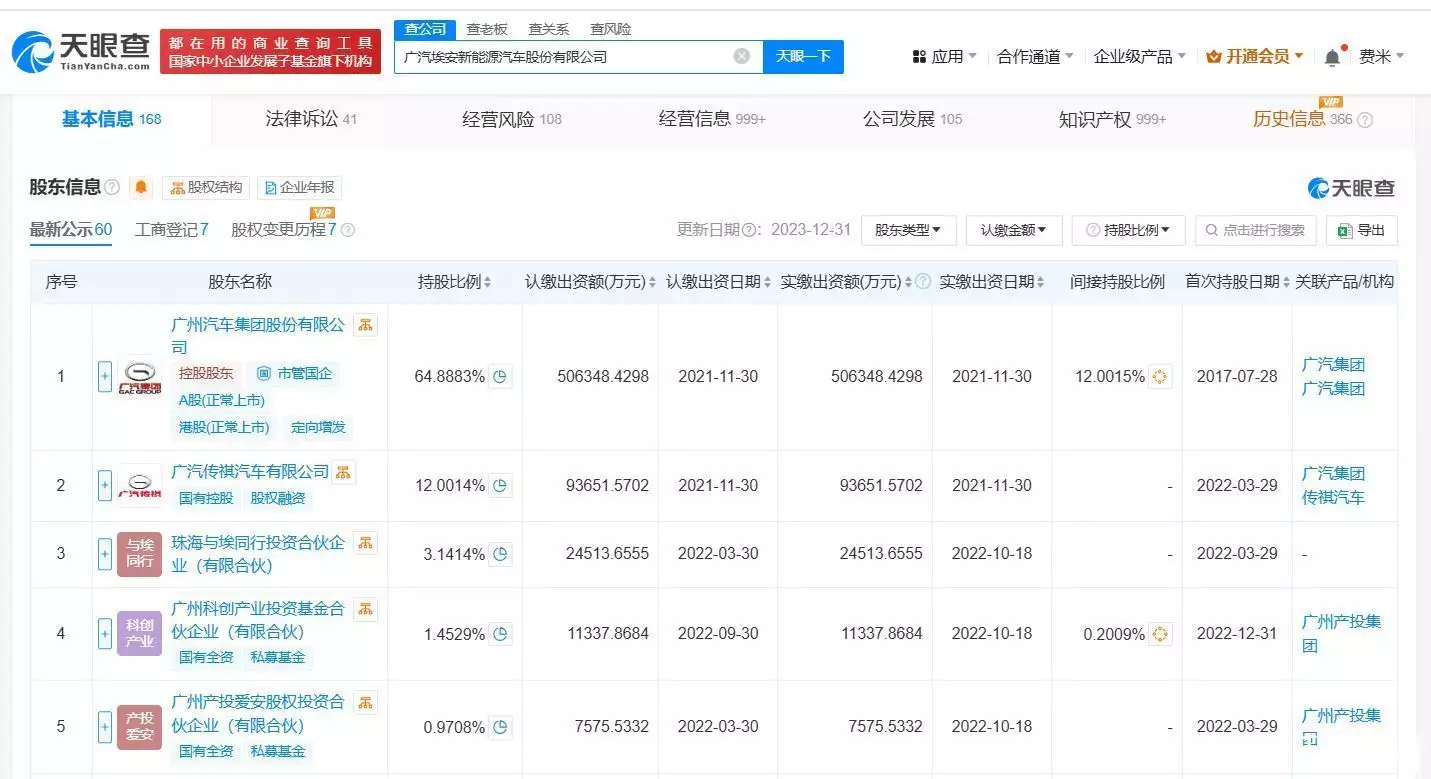Open the 股东类型 filter dropdown
This screenshot has height=779, width=1431.
click(908, 230)
